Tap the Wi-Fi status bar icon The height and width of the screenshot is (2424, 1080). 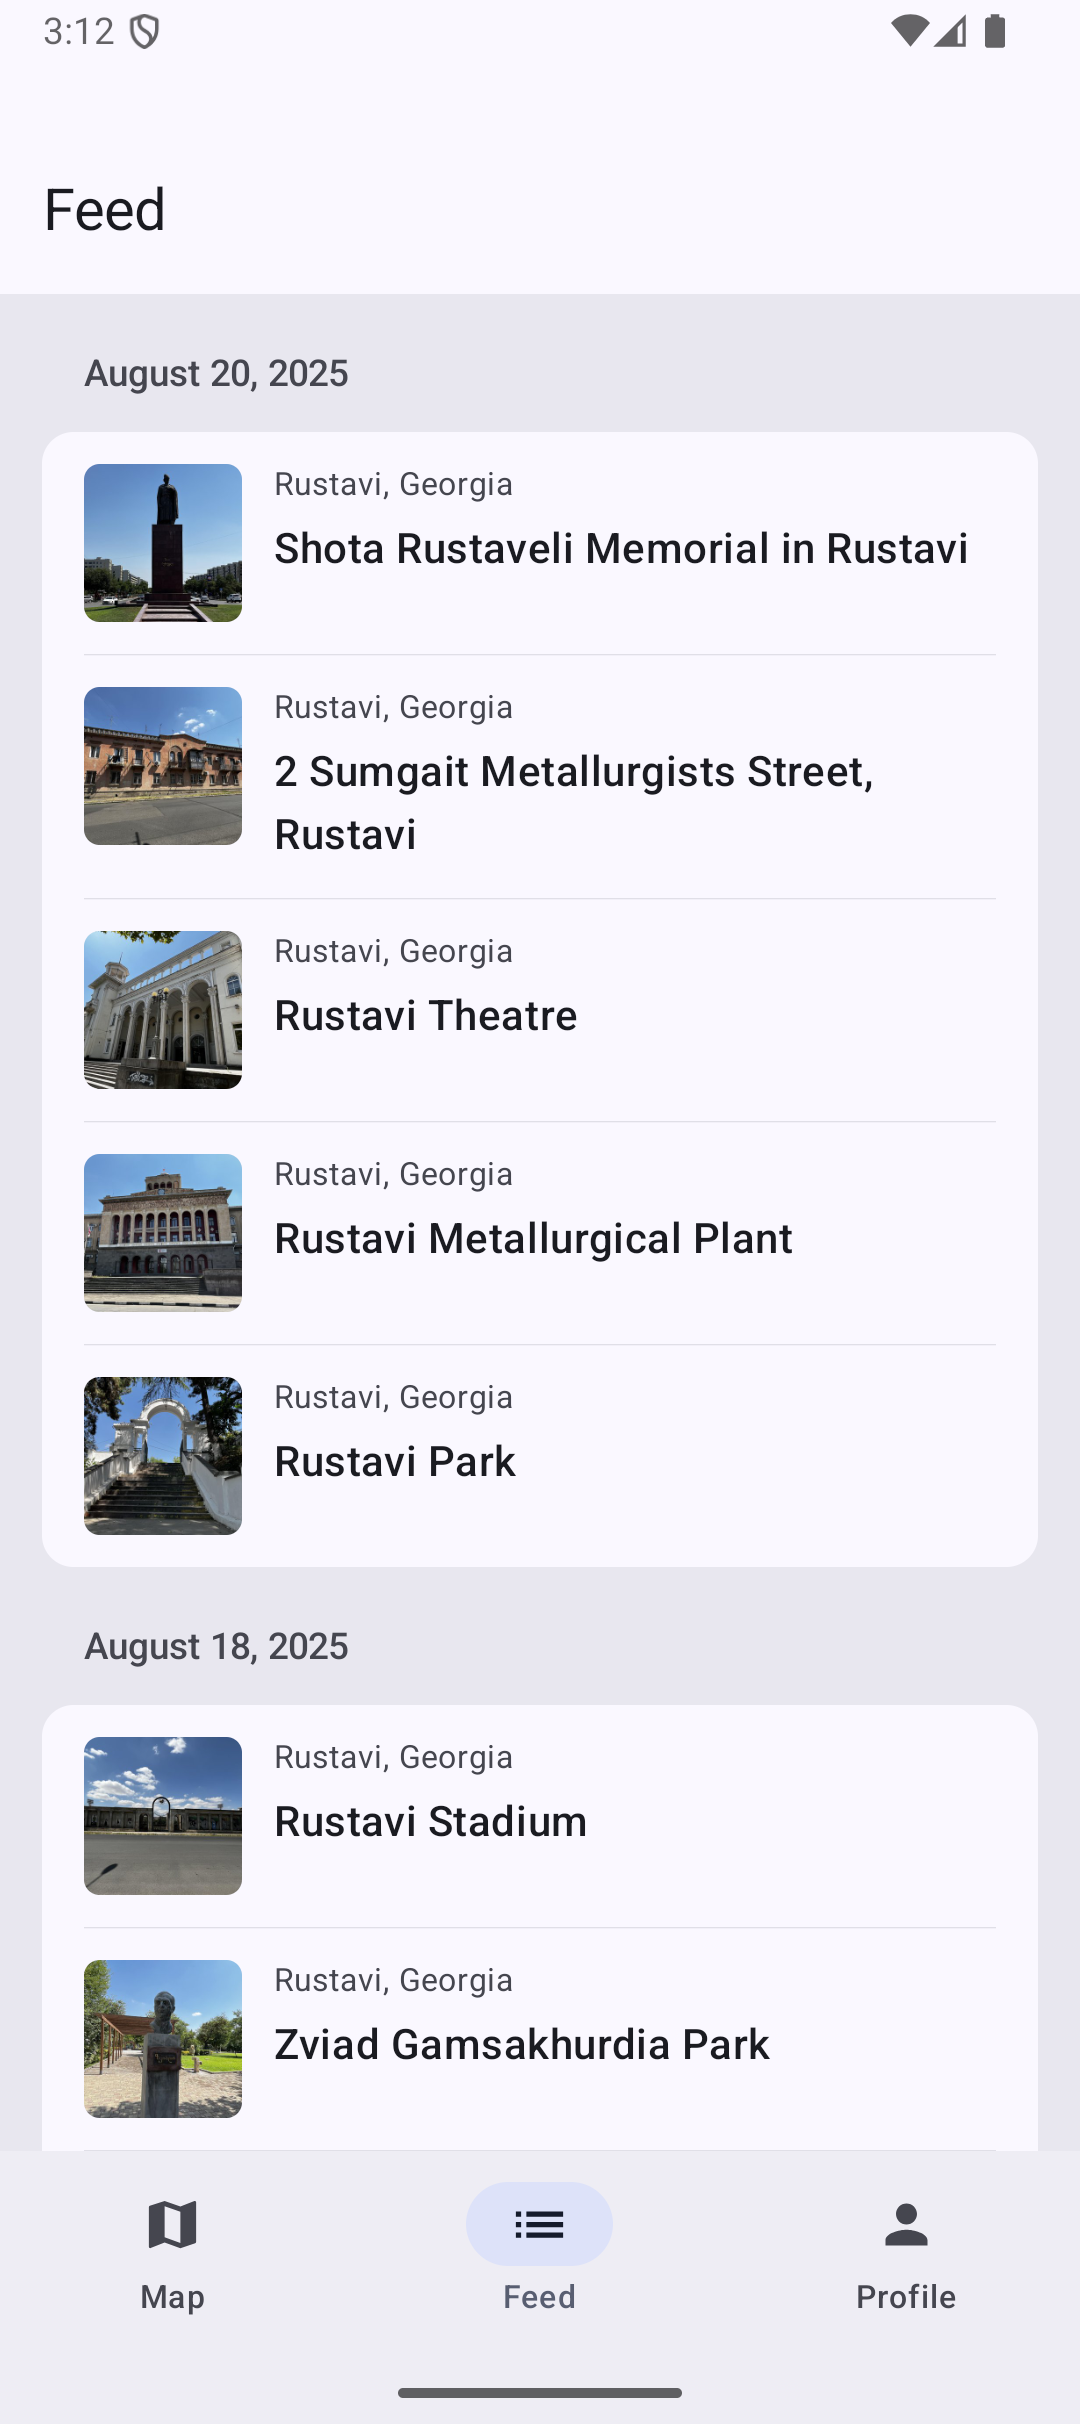point(908,32)
